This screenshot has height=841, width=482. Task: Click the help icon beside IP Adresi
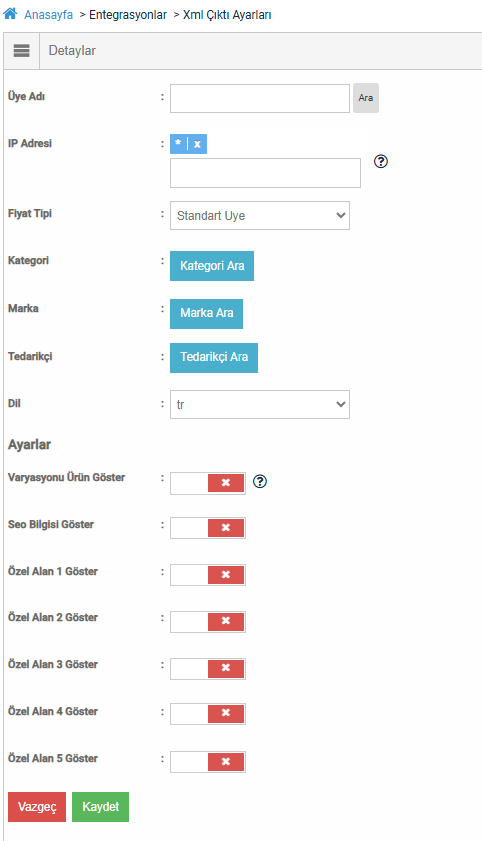(381, 161)
